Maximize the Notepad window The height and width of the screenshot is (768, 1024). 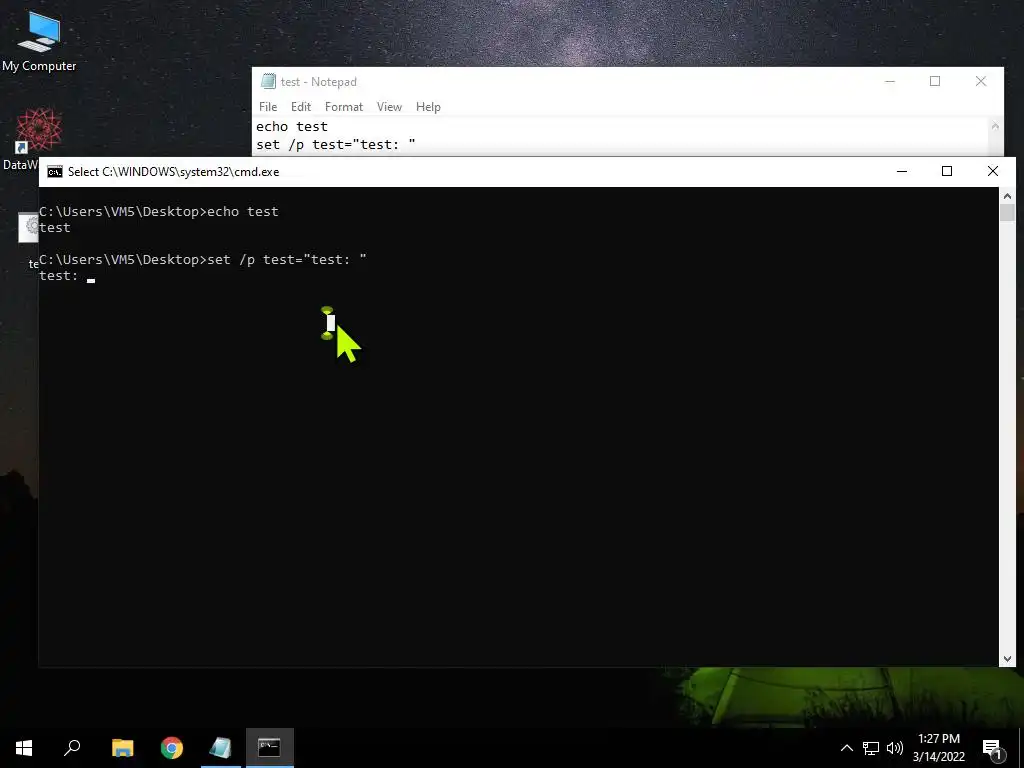[x=935, y=82]
